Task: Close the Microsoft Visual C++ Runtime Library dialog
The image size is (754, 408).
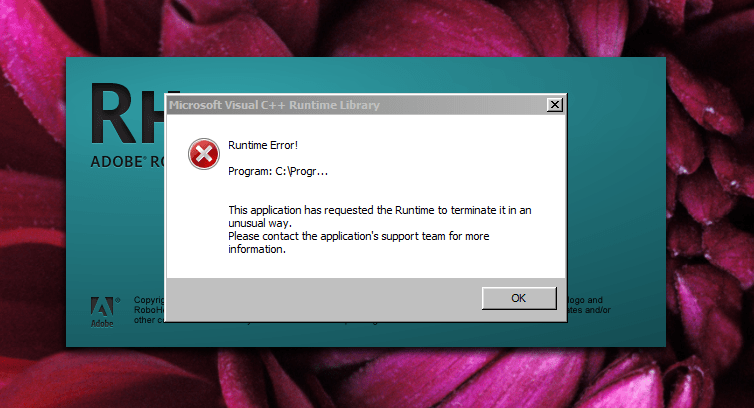Action: (554, 105)
